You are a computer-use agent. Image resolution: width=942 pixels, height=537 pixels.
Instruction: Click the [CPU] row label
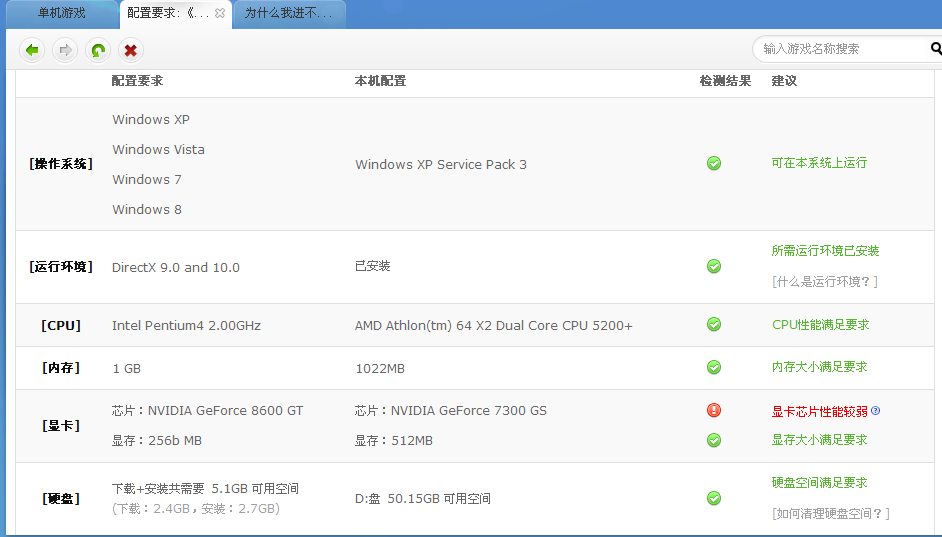pyautogui.click(x=61, y=326)
